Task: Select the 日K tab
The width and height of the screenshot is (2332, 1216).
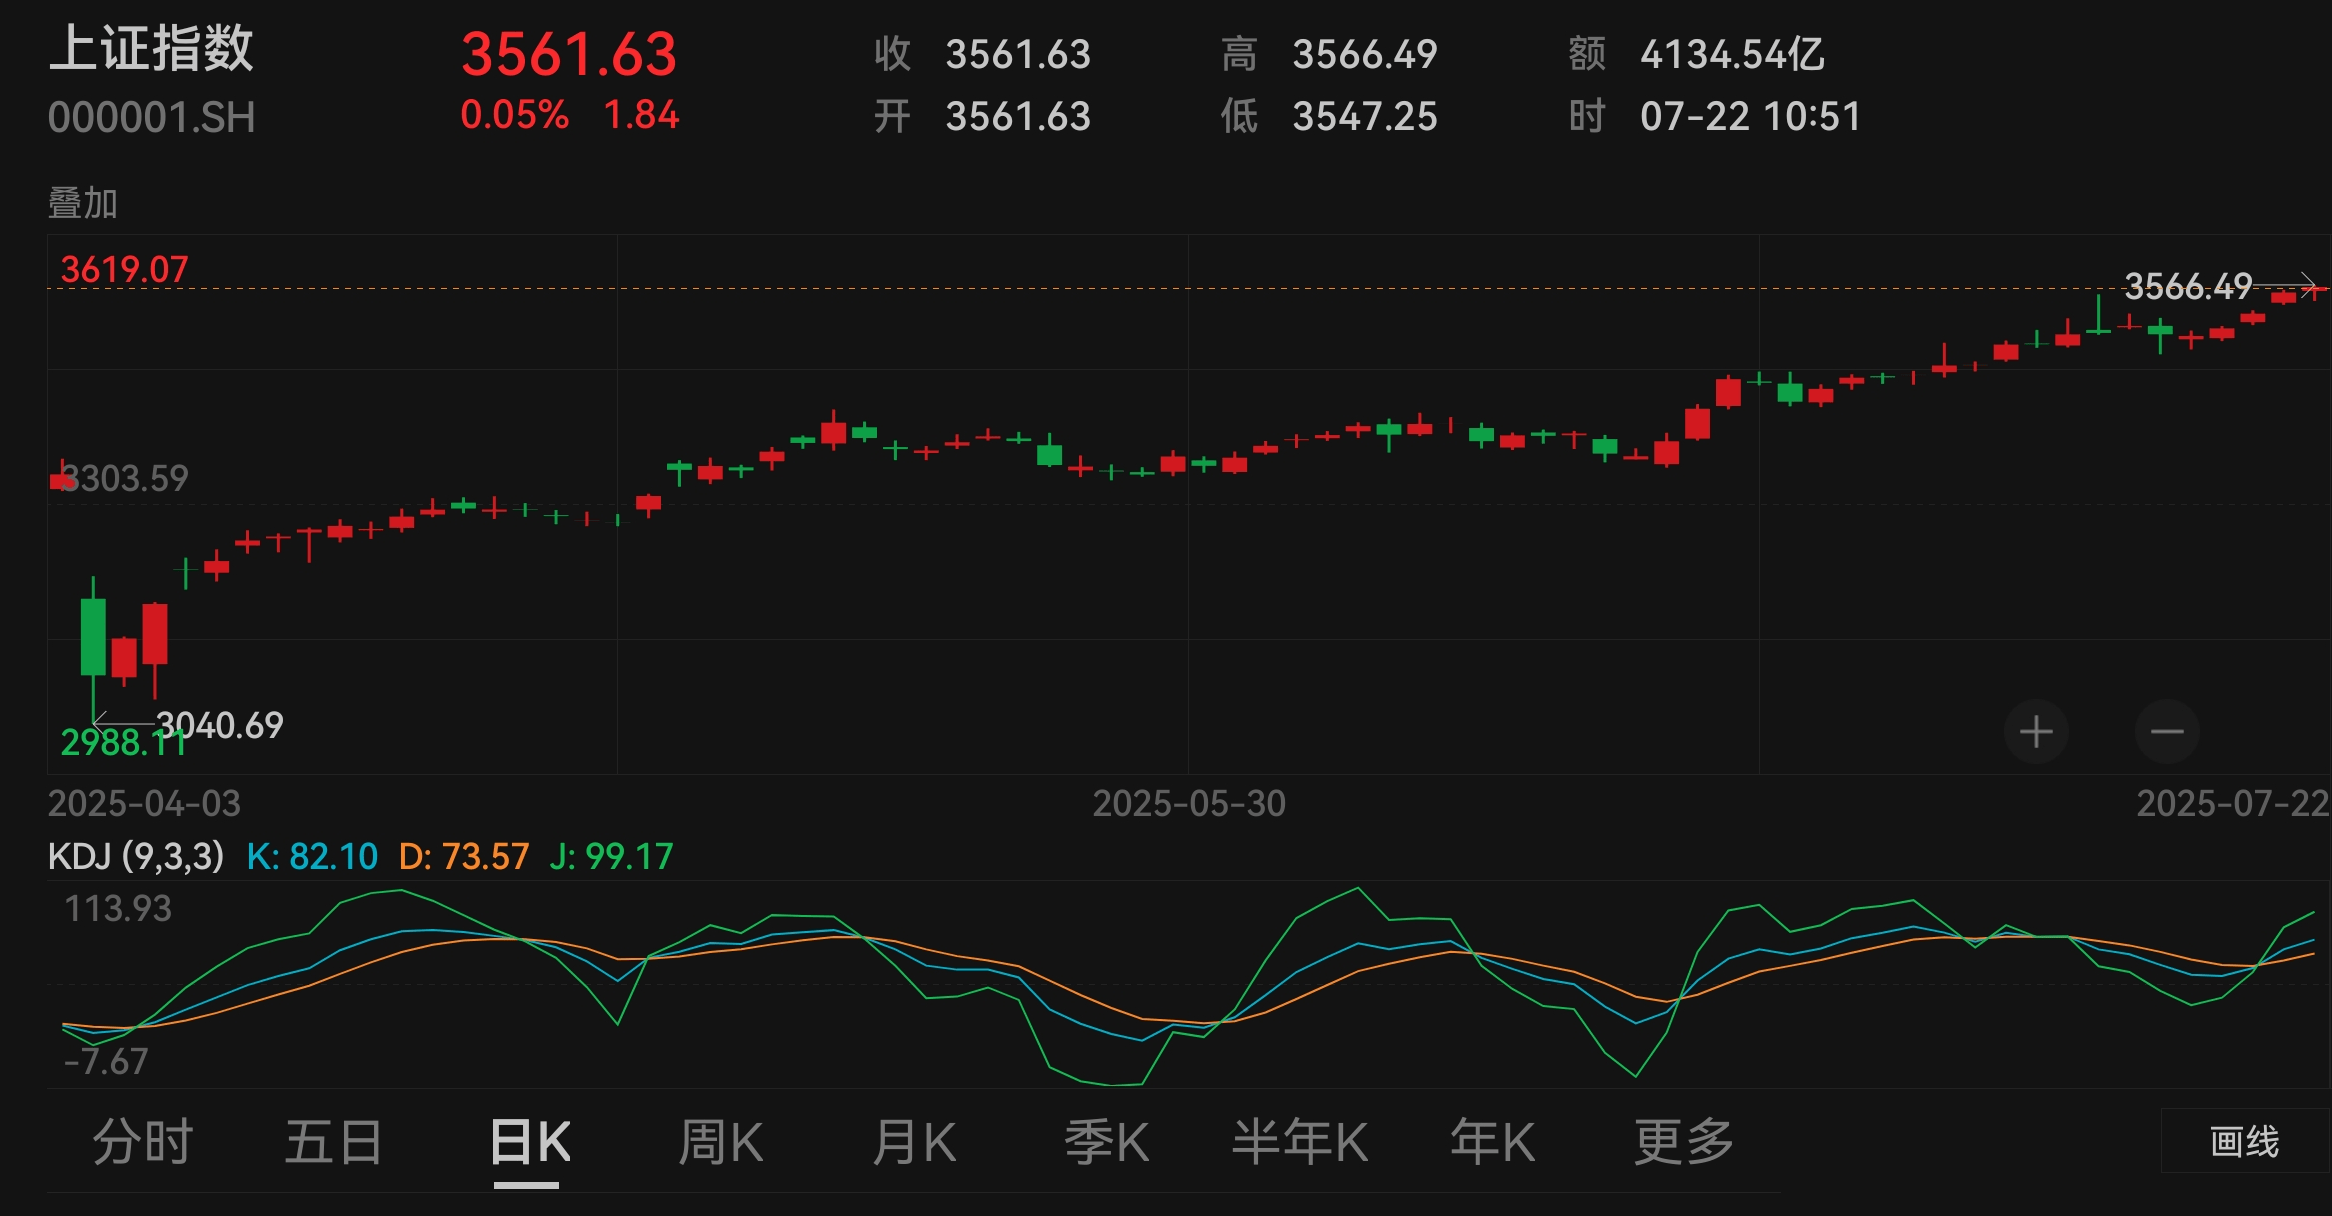Action: click(x=529, y=1142)
